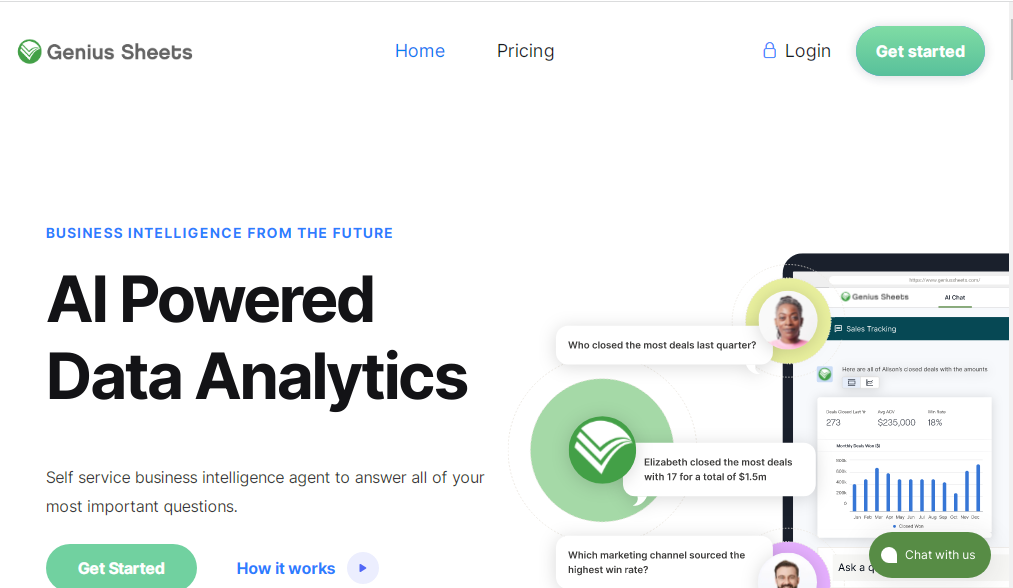The image size is (1013, 588).
Task: Switch to the AI Chat tab
Action: click(955, 297)
